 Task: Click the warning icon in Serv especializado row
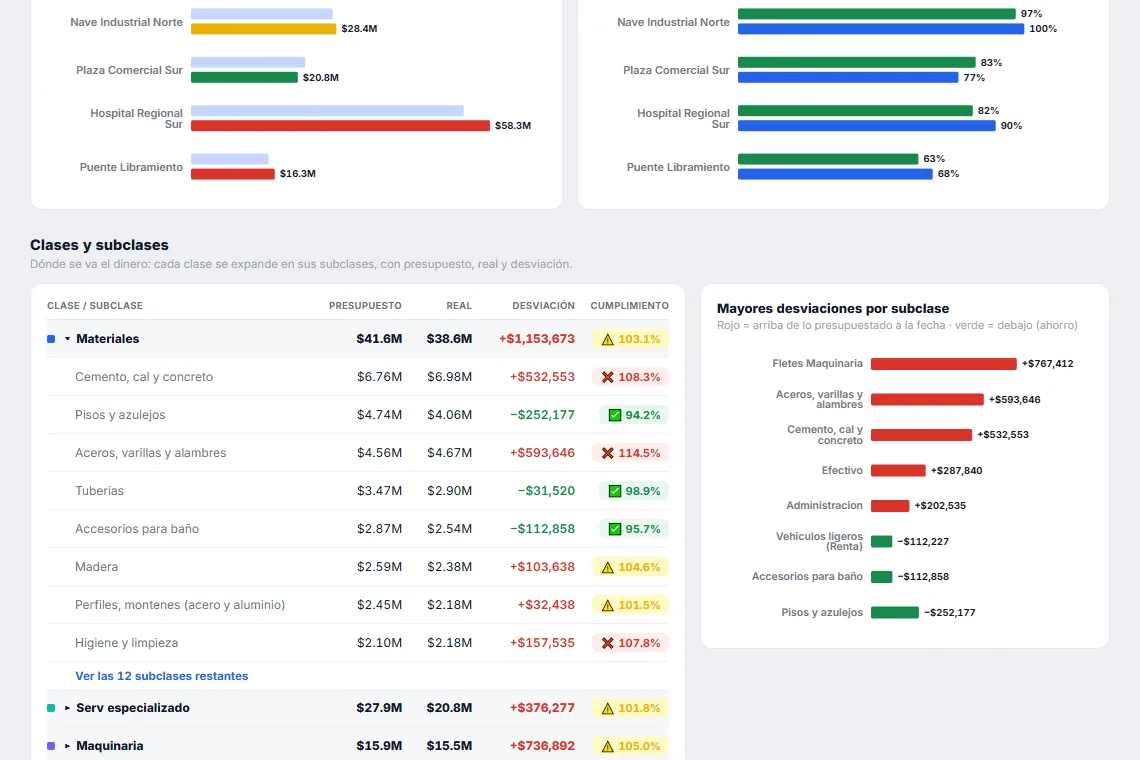pos(607,708)
